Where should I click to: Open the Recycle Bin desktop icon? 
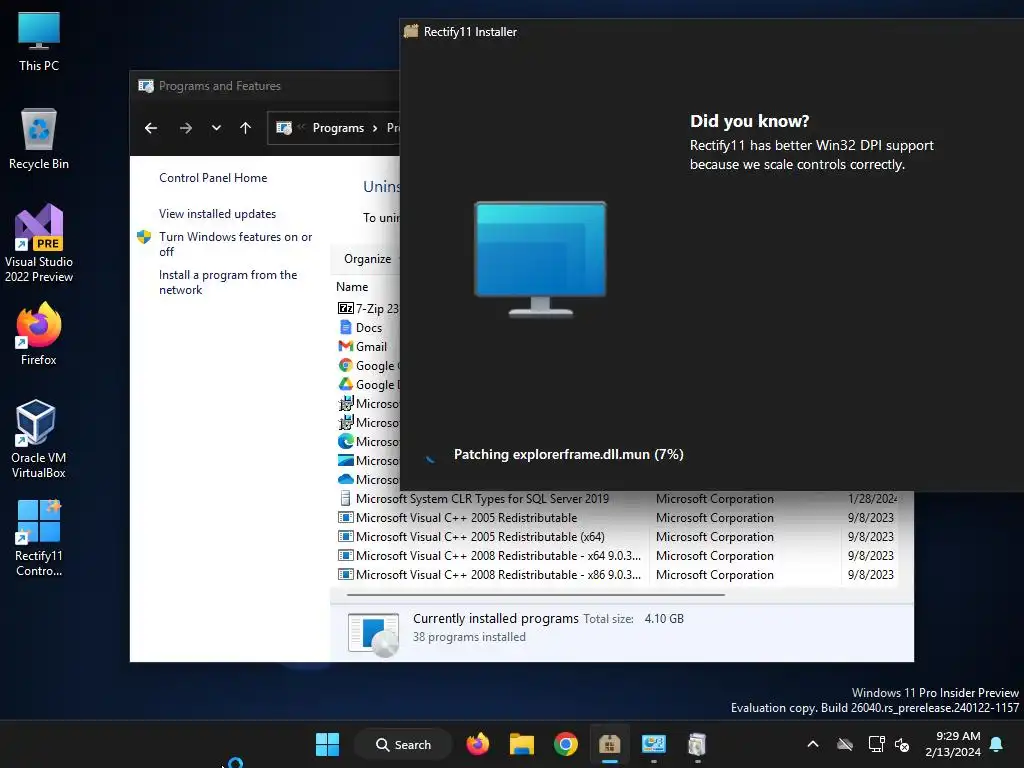pyautogui.click(x=39, y=139)
